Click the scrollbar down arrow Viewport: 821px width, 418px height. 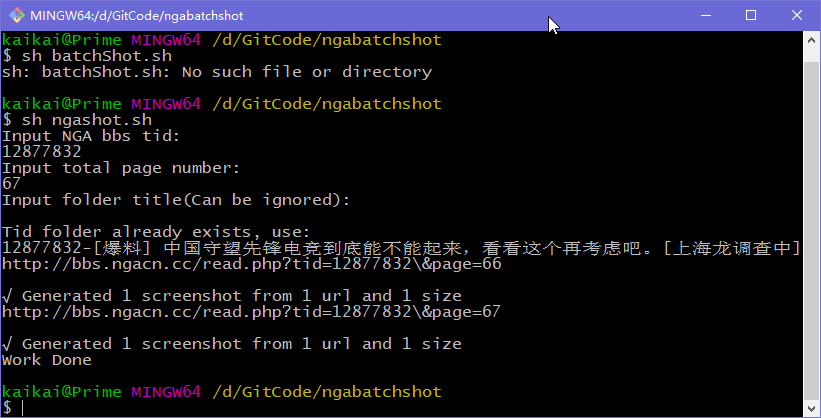click(812, 408)
